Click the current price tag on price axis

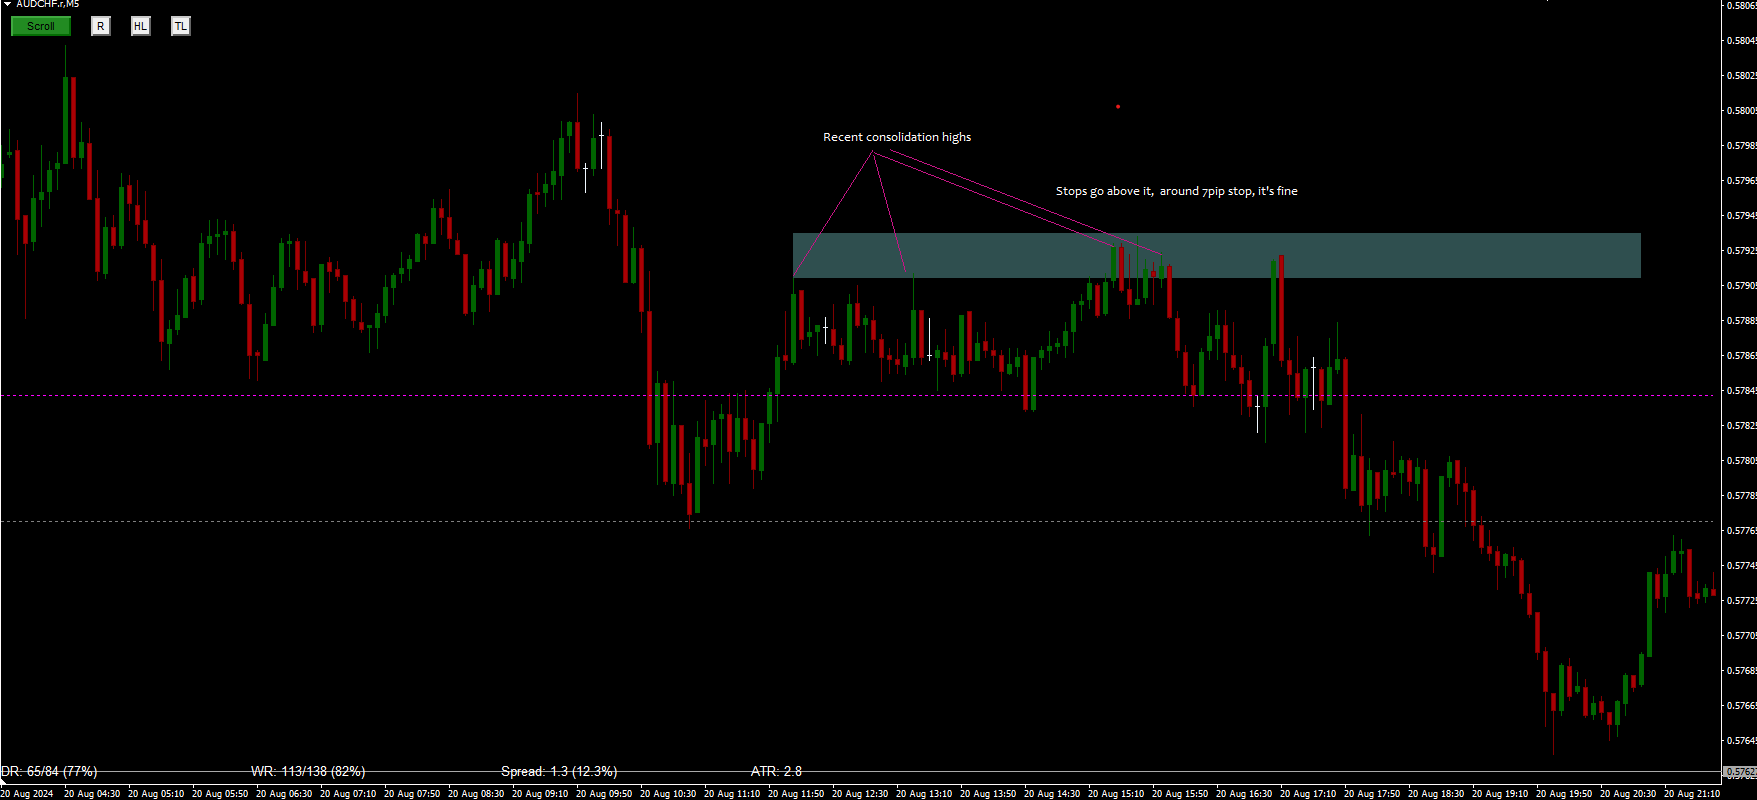point(1740,772)
